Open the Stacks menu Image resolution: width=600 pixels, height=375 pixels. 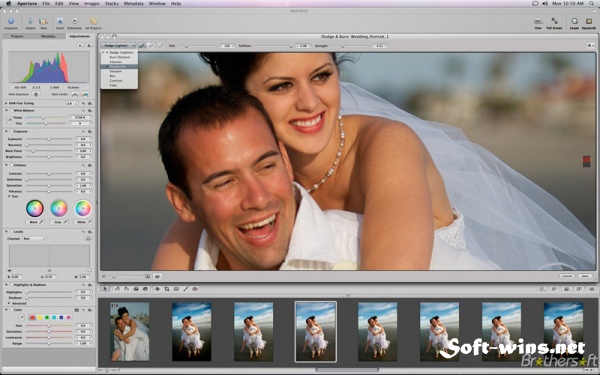111,3
